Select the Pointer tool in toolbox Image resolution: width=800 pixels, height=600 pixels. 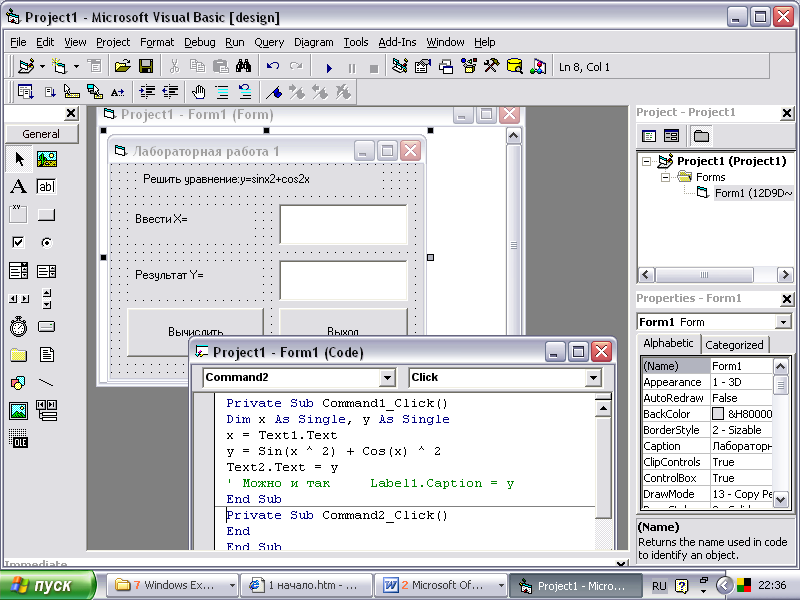19,159
